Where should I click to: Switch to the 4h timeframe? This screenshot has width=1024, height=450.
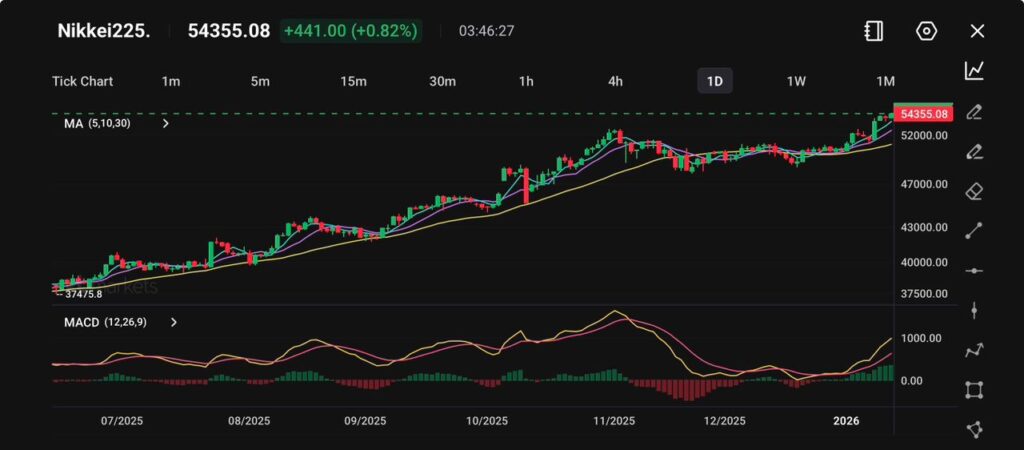pos(615,81)
